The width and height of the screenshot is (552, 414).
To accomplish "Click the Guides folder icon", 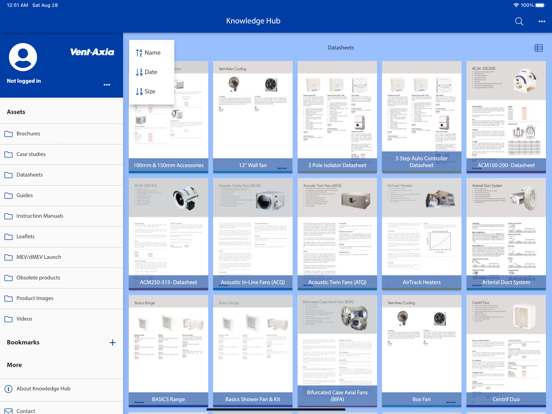I will [8, 195].
